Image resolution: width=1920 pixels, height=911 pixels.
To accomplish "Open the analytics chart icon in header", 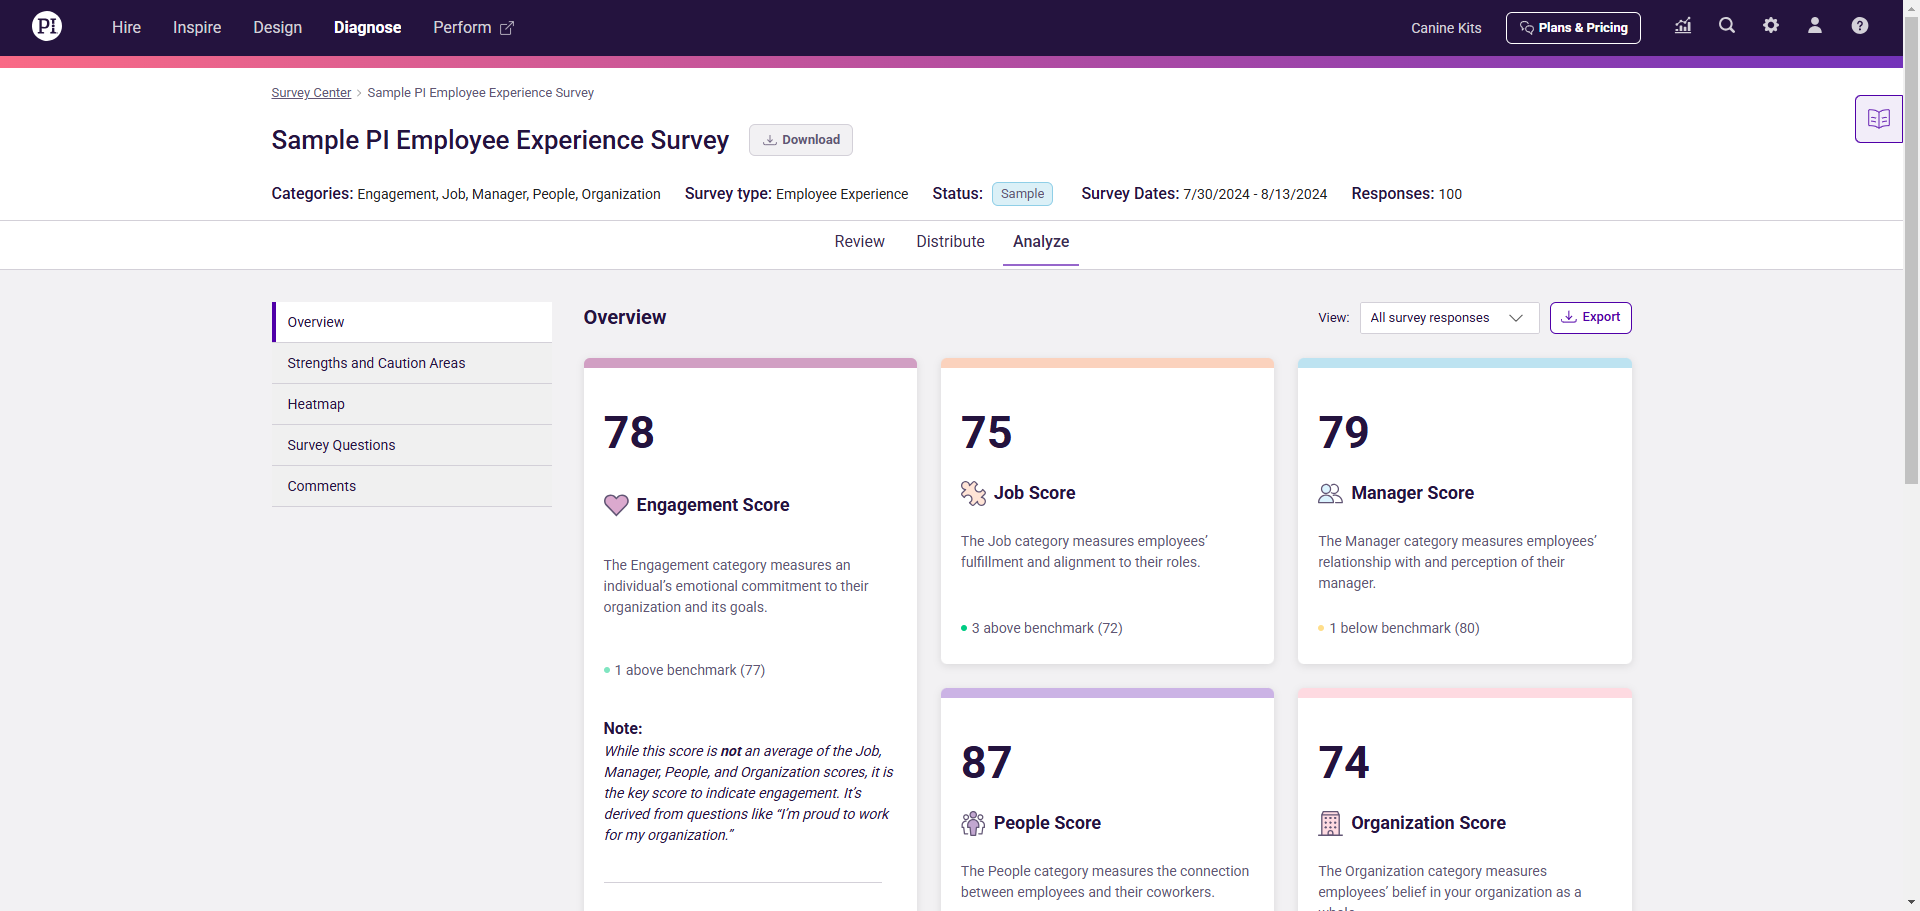I will click(1683, 26).
